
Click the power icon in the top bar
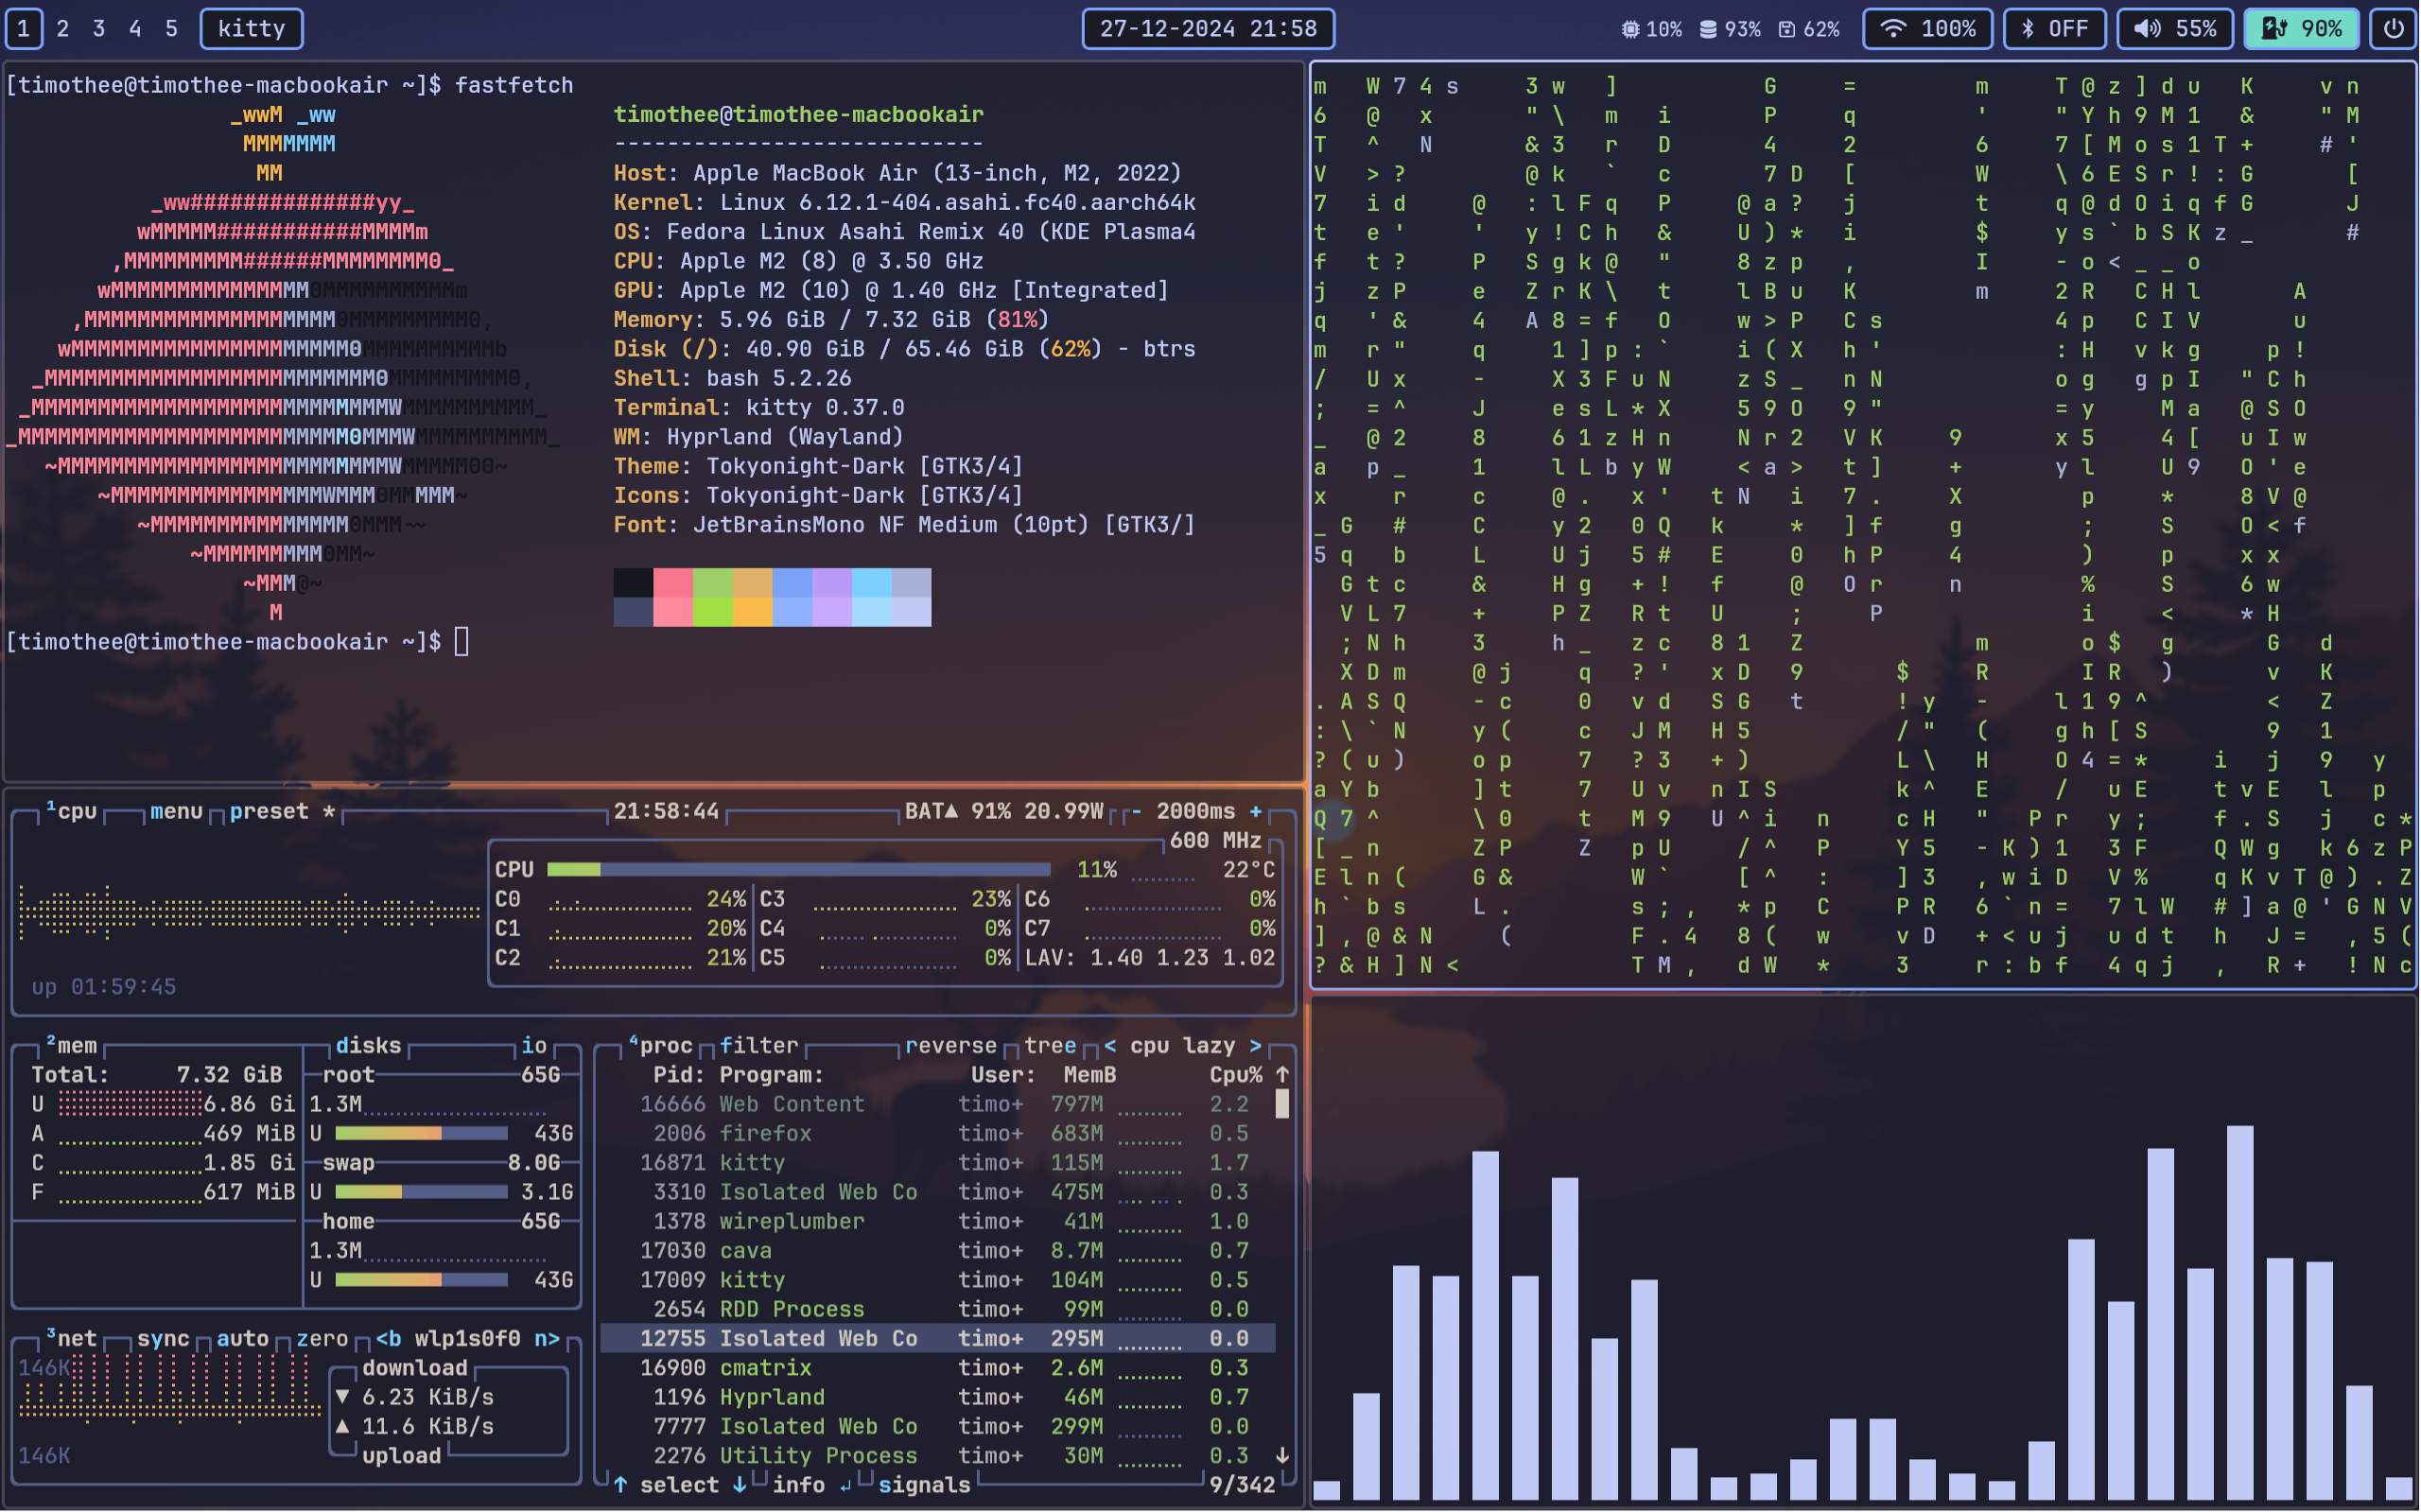[x=2395, y=28]
